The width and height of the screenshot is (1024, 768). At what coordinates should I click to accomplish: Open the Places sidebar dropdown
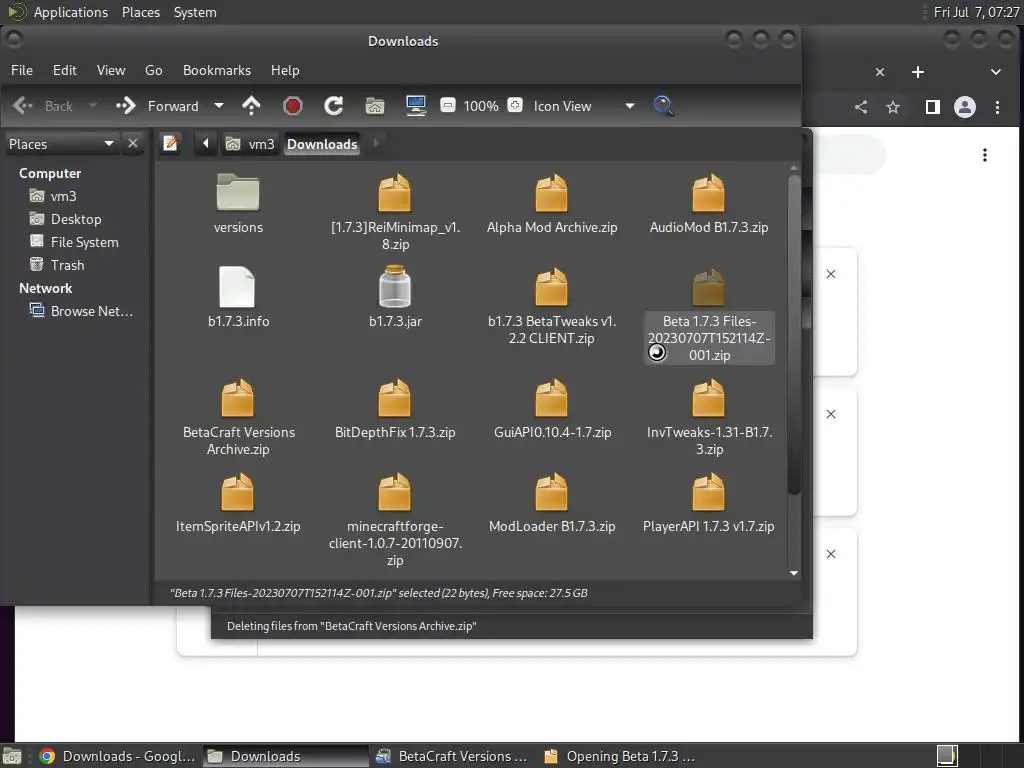click(61, 144)
